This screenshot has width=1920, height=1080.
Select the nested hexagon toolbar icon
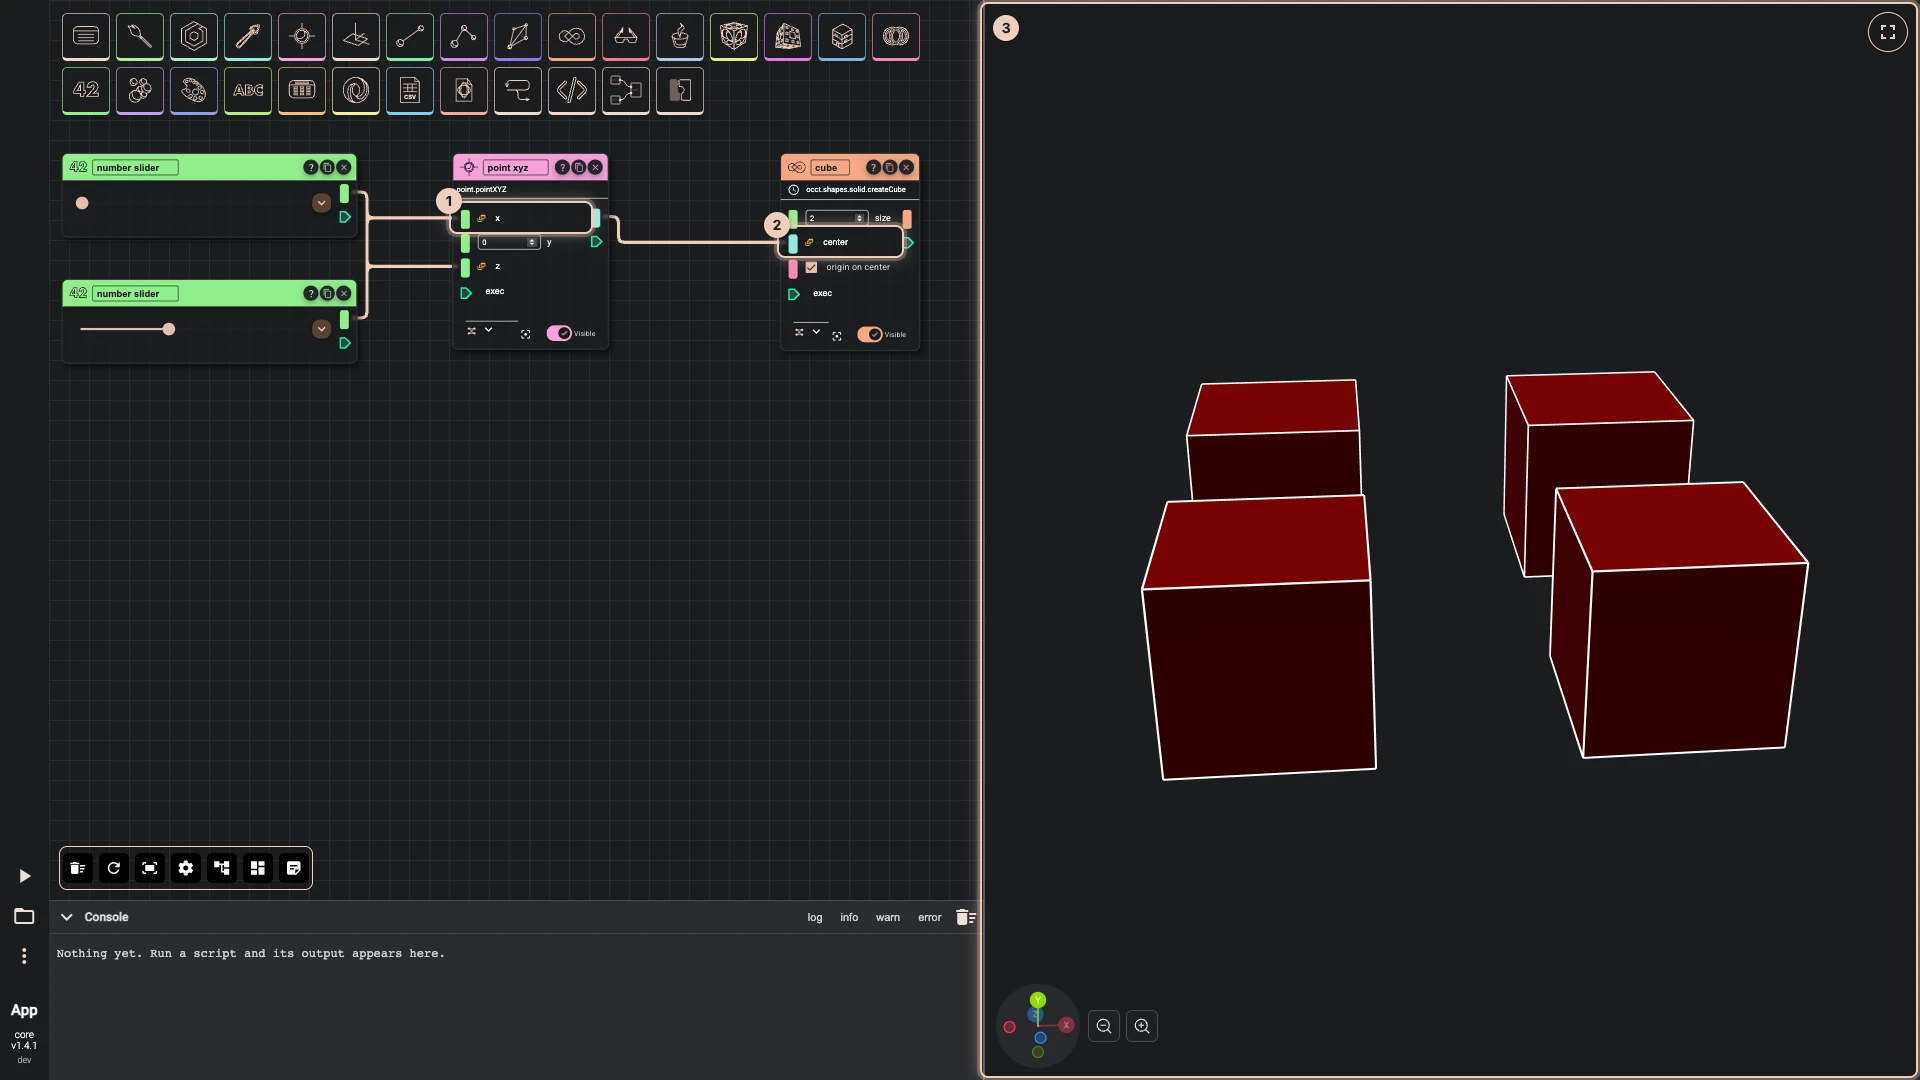194,37
